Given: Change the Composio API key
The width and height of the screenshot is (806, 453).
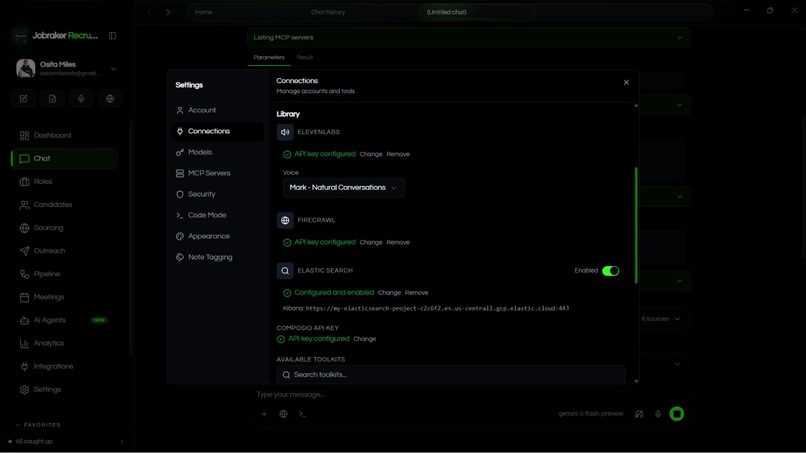Looking at the screenshot, I should tap(364, 339).
